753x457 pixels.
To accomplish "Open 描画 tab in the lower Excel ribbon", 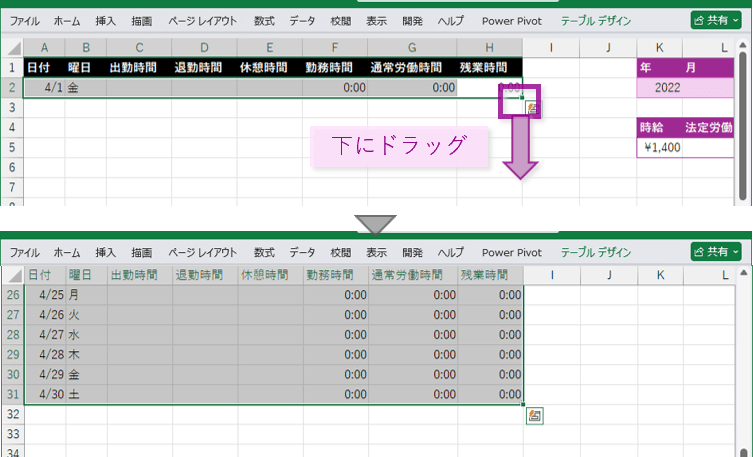I will [x=142, y=253].
